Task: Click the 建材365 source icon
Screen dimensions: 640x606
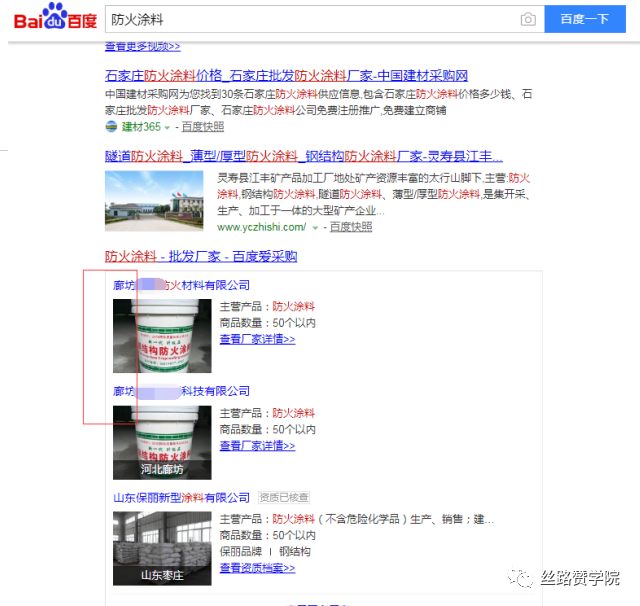Action: pos(111,127)
